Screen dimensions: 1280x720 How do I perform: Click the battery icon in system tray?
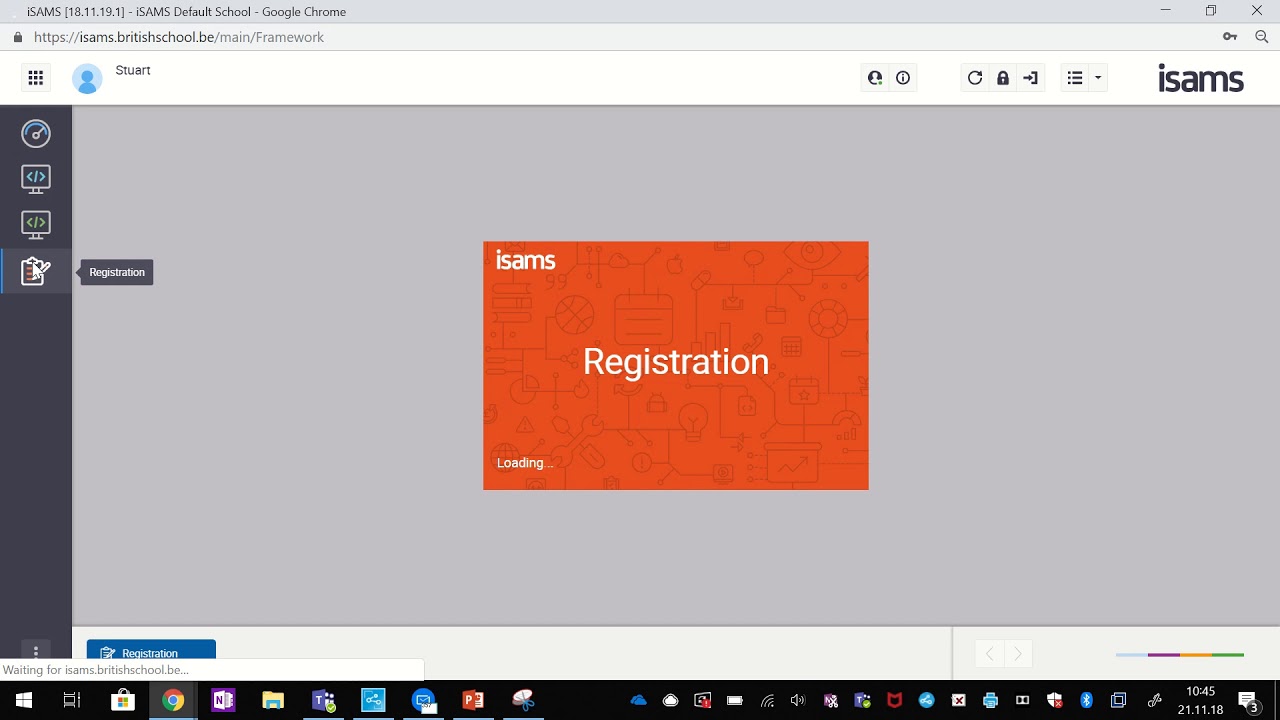coord(735,700)
